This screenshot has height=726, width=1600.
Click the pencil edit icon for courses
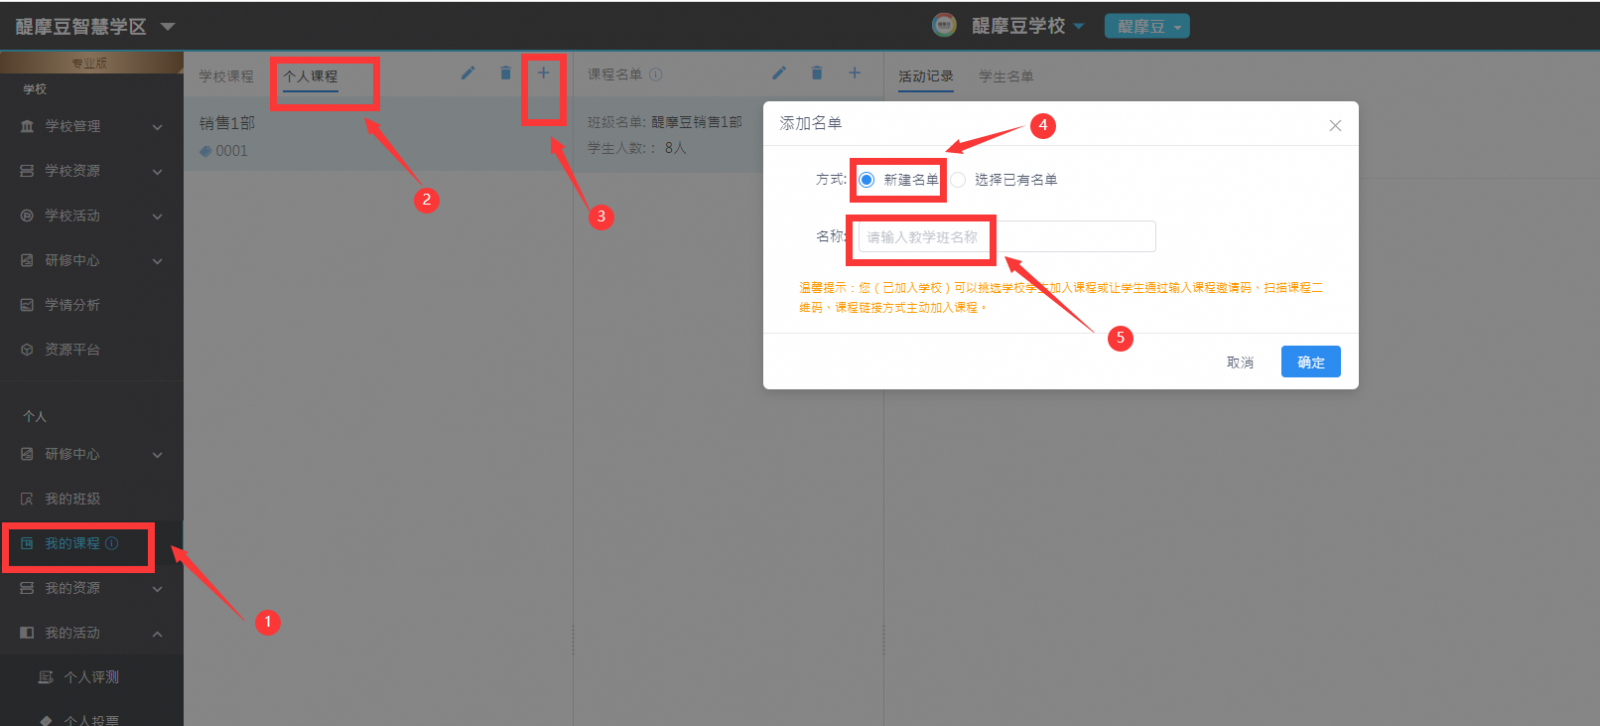[x=467, y=73]
